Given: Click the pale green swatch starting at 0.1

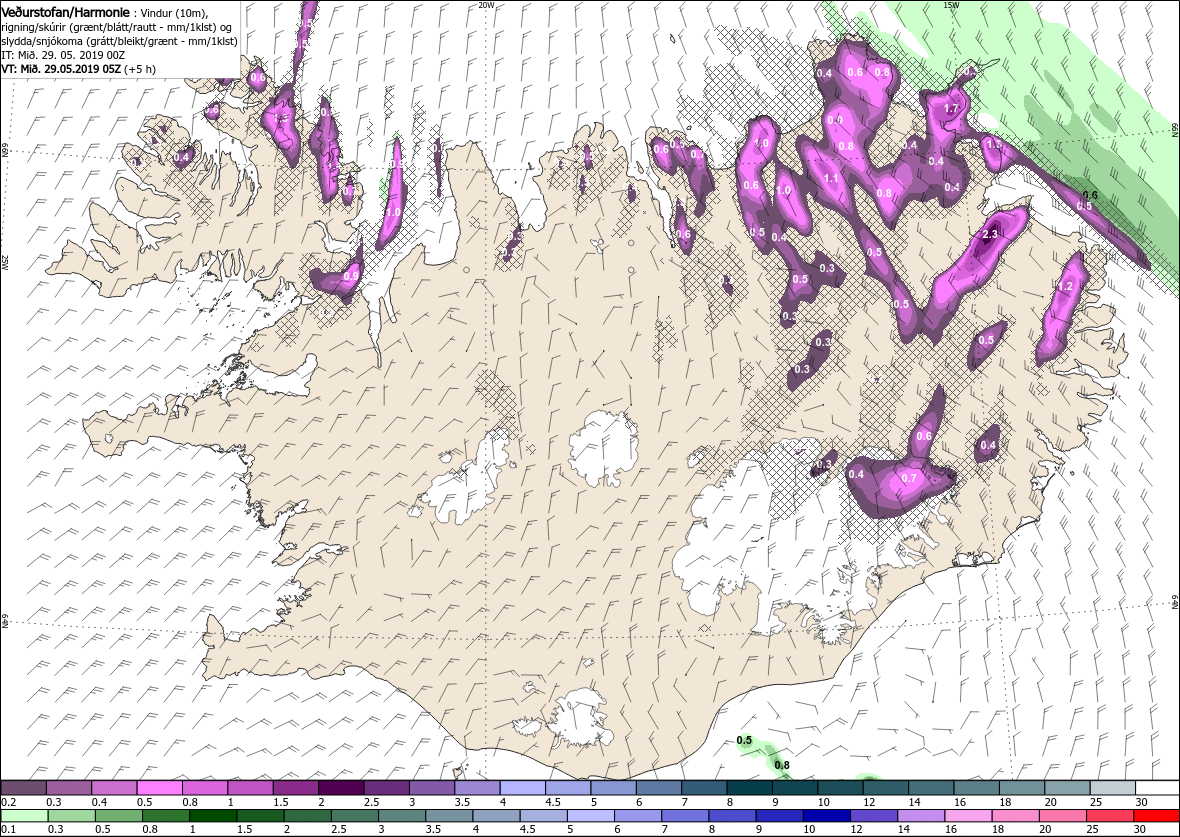Looking at the screenshot, I should 24,816.
